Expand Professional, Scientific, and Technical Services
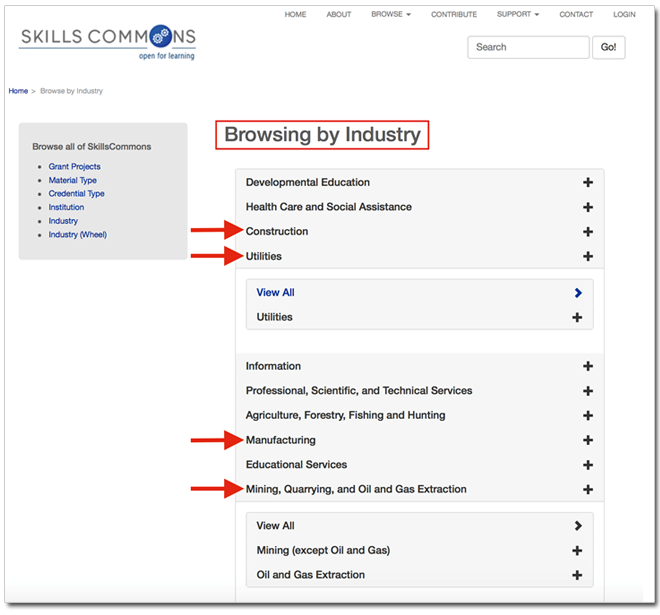Screen dimensions: 660x615 point(420,391)
